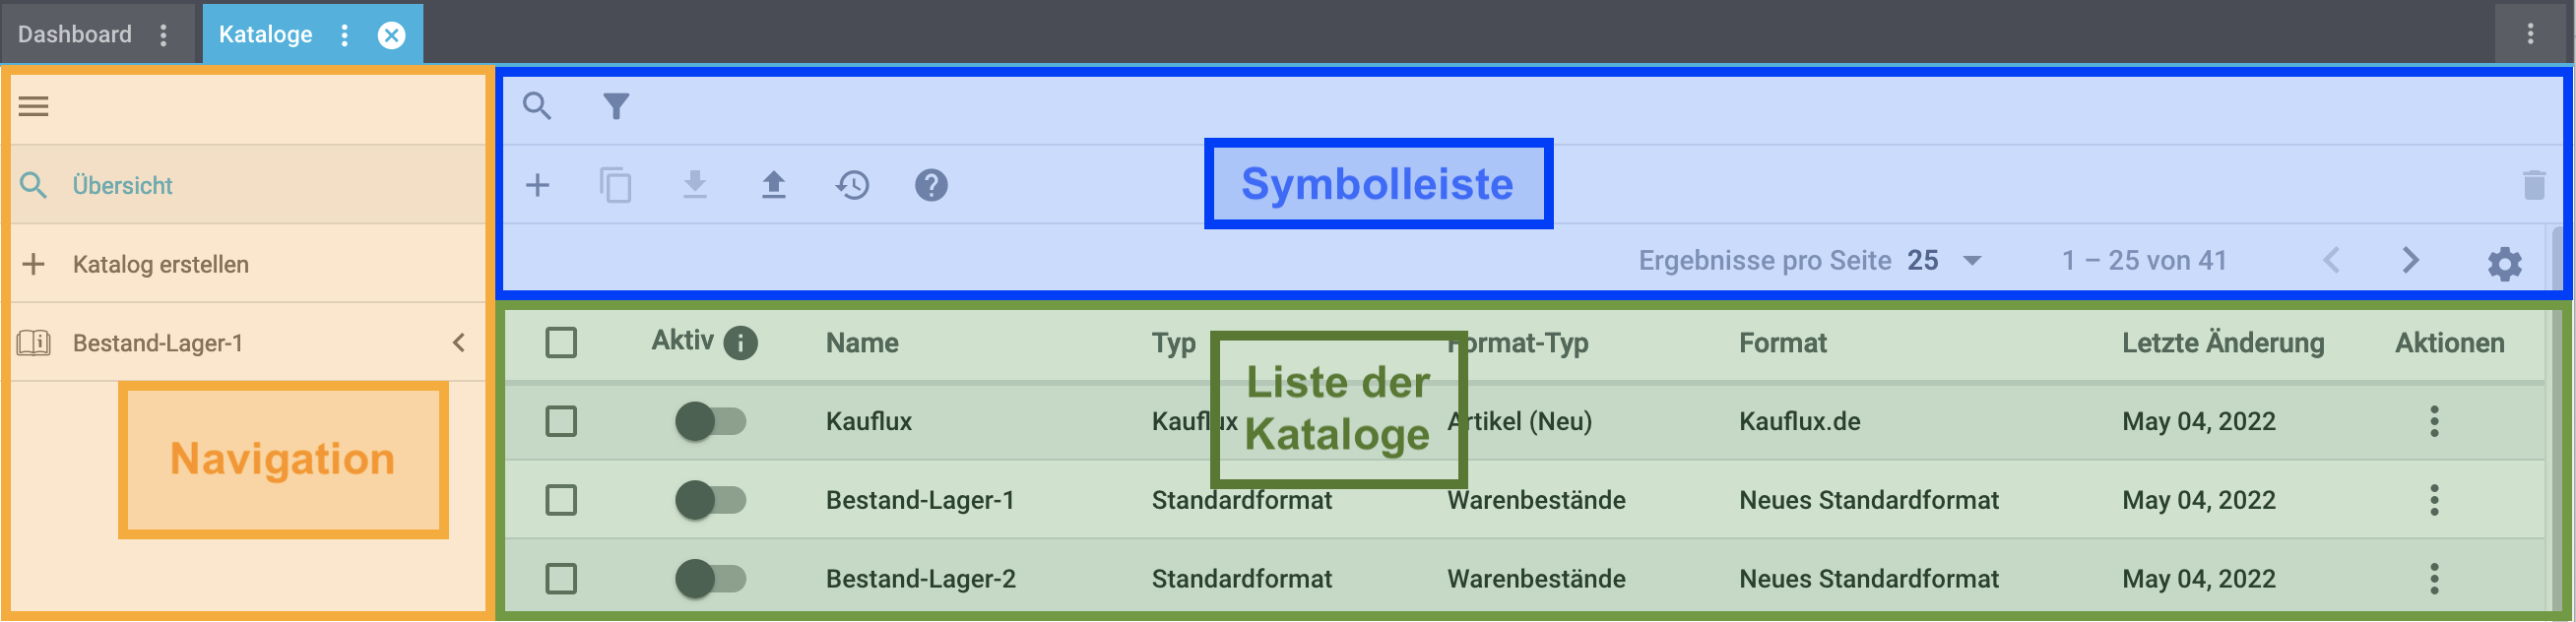The width and height of the screenshot is (2576, 622).
Task: Tick the checkbox for Bestand-Lager-1 row
Action: pos(561,500)
